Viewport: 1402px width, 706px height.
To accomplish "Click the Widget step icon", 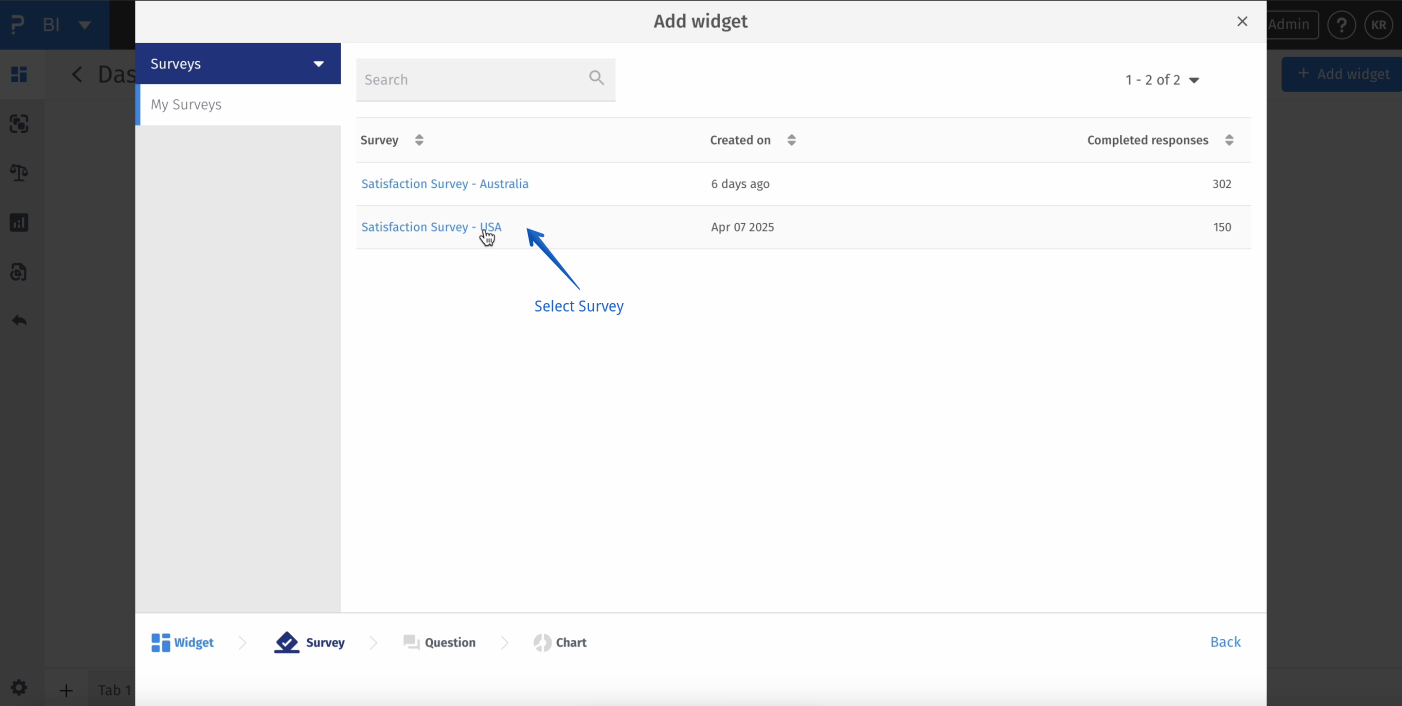I will 161,642.
